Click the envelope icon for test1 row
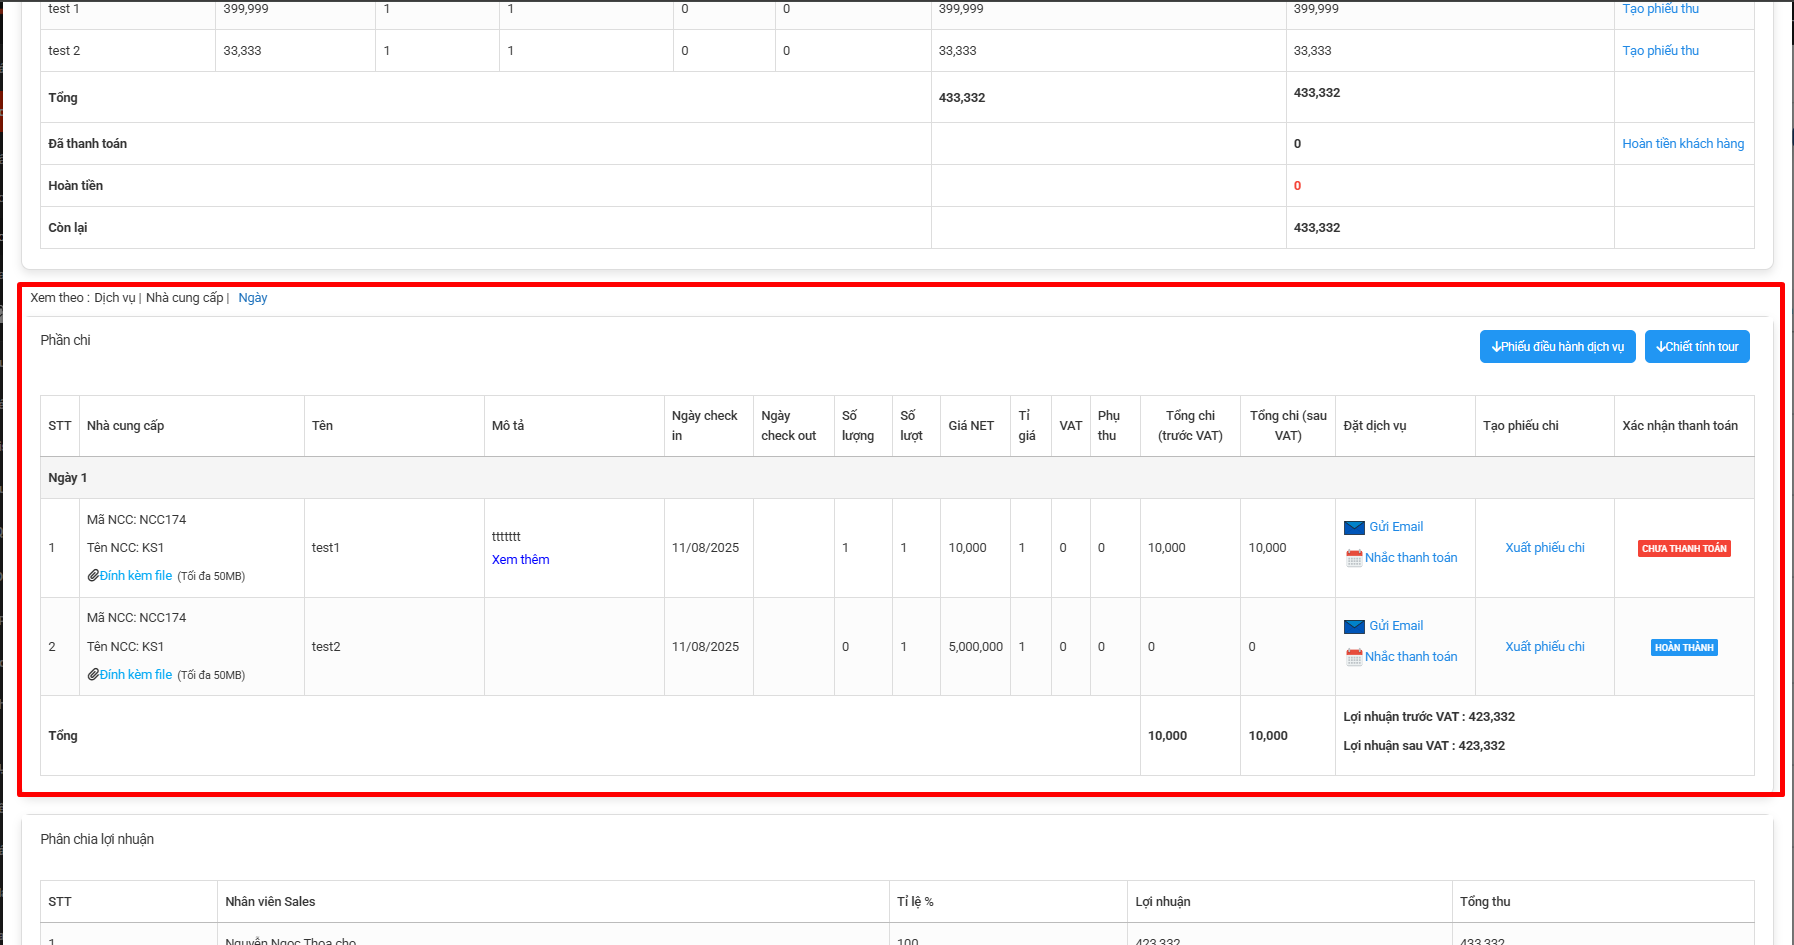This screenshot has width=1794, height=945. [1354, 528]
